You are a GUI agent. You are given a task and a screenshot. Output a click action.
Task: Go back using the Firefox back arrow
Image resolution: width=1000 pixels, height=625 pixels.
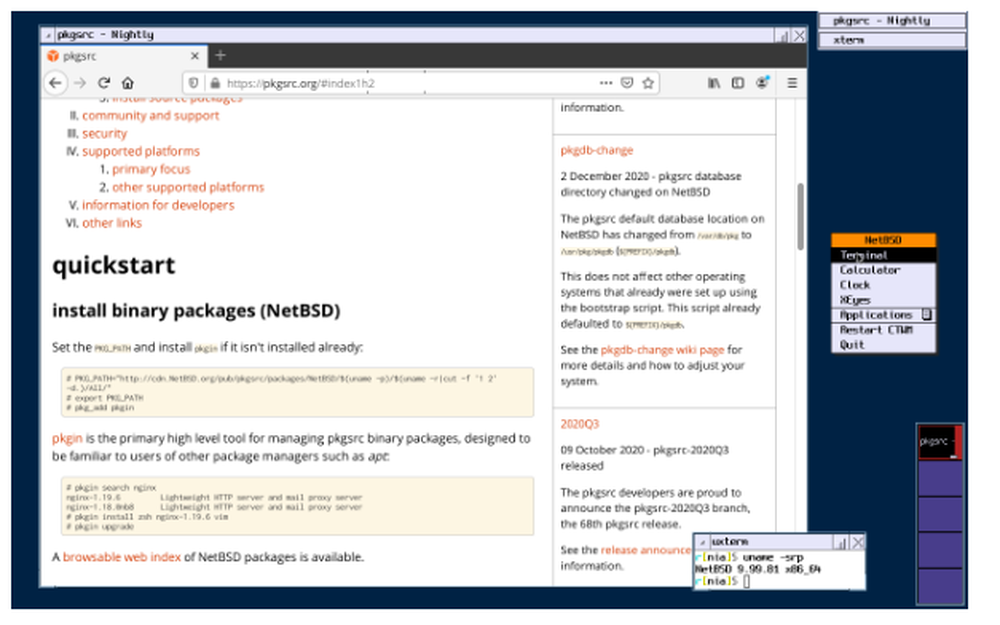[55, 83]
